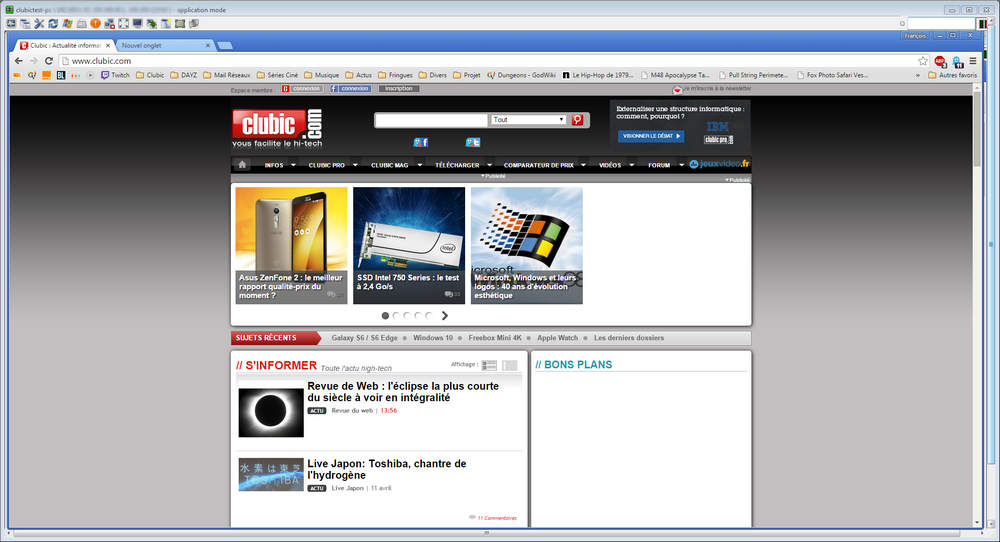
Task: Open the Twitch bookmark
Action: click(x=114, y=75)
